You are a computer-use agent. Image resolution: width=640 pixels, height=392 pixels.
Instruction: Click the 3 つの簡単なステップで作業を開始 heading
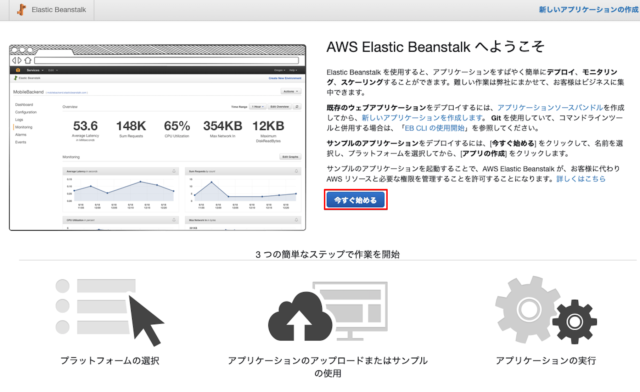[x=327, y=254]
